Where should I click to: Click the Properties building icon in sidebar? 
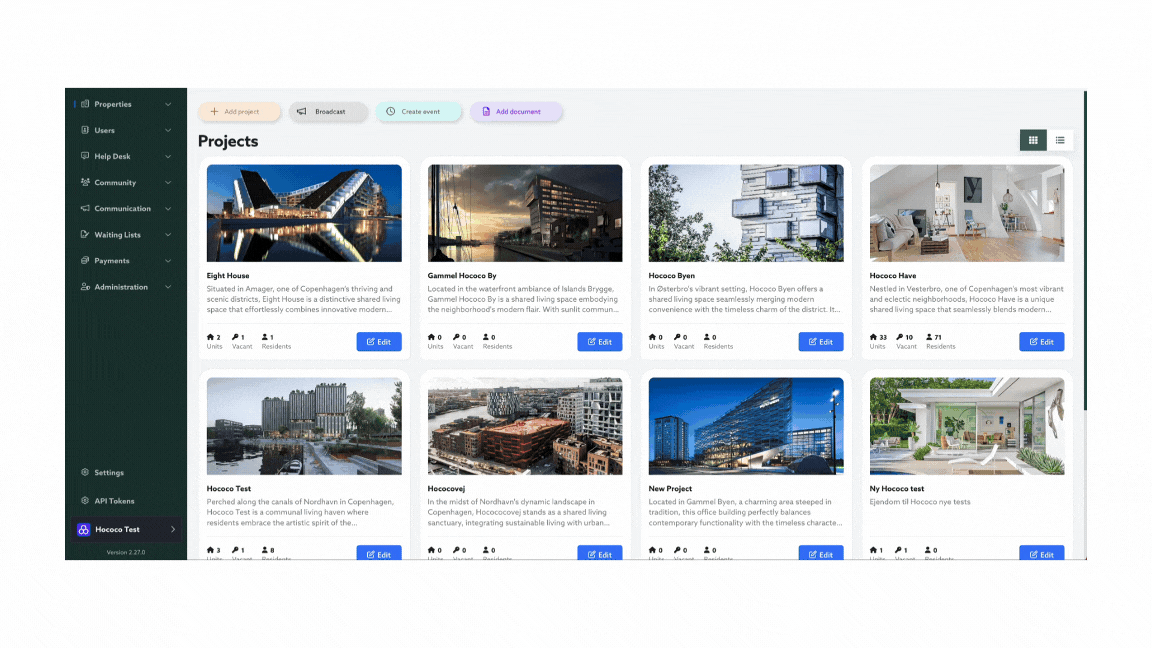tap(85, 104)
